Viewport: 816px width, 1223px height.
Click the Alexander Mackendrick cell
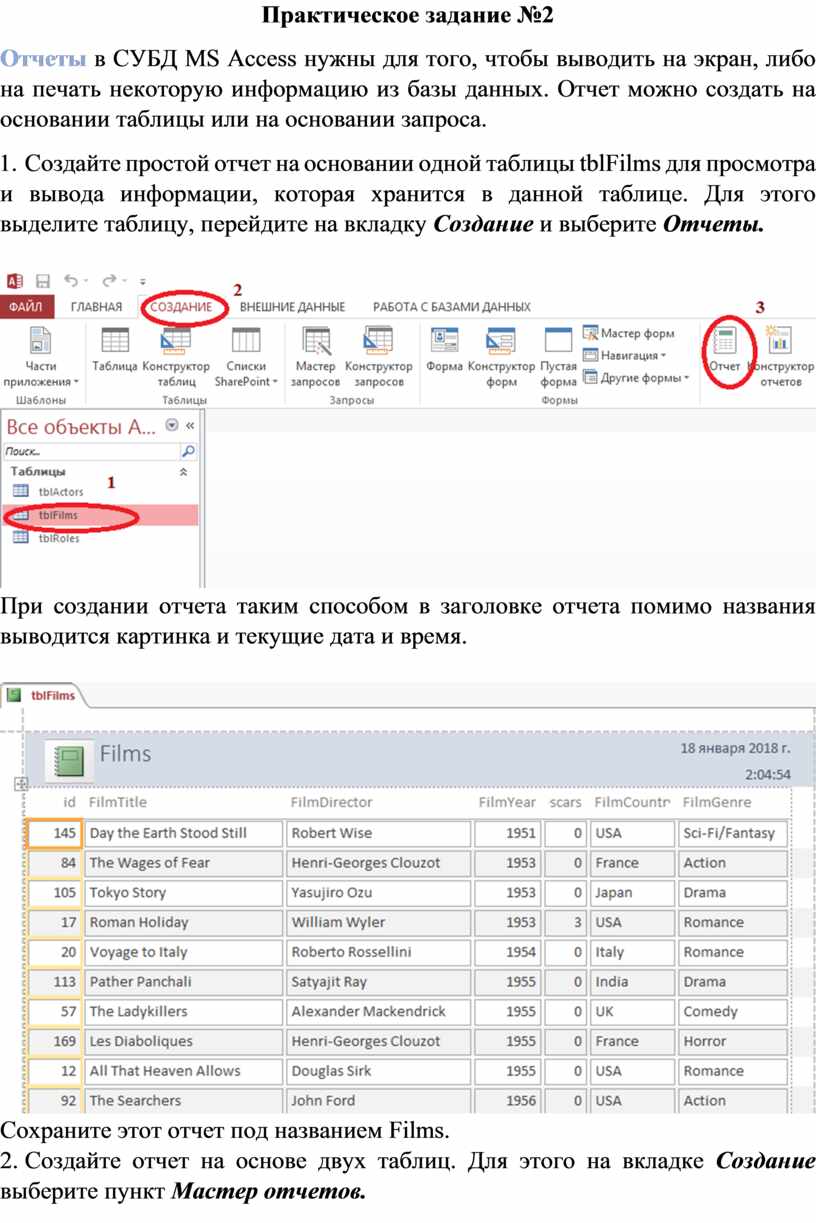pos(378,1011)
